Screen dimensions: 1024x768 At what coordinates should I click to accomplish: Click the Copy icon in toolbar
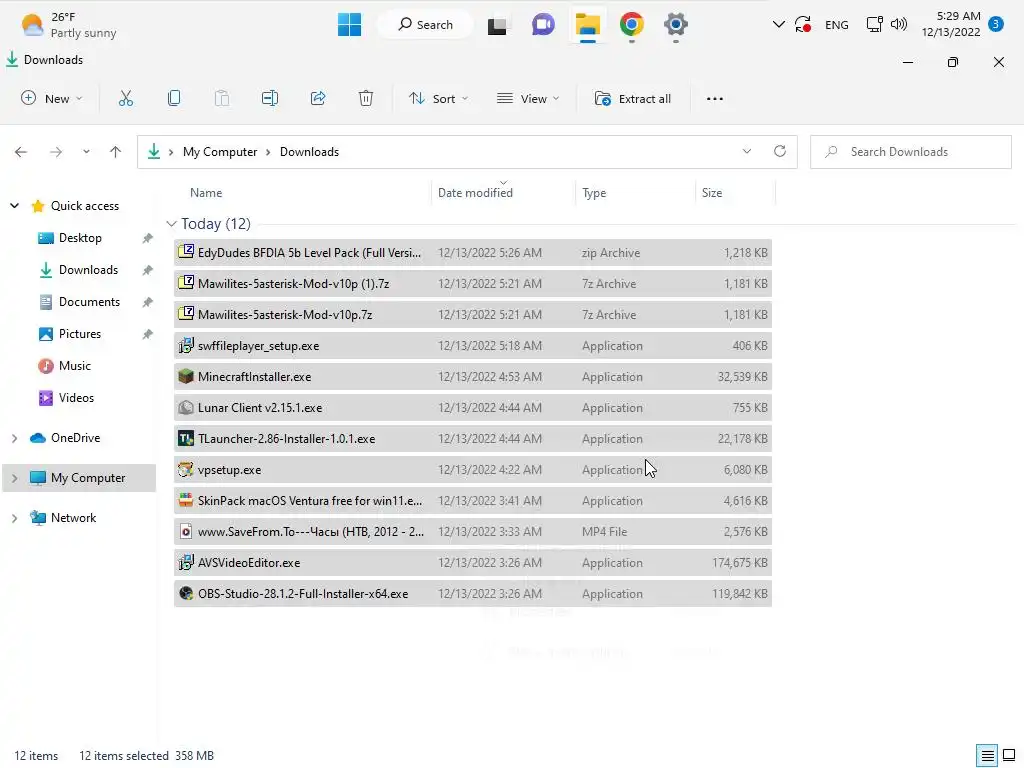pyautogui.click(x=174, y=99)
